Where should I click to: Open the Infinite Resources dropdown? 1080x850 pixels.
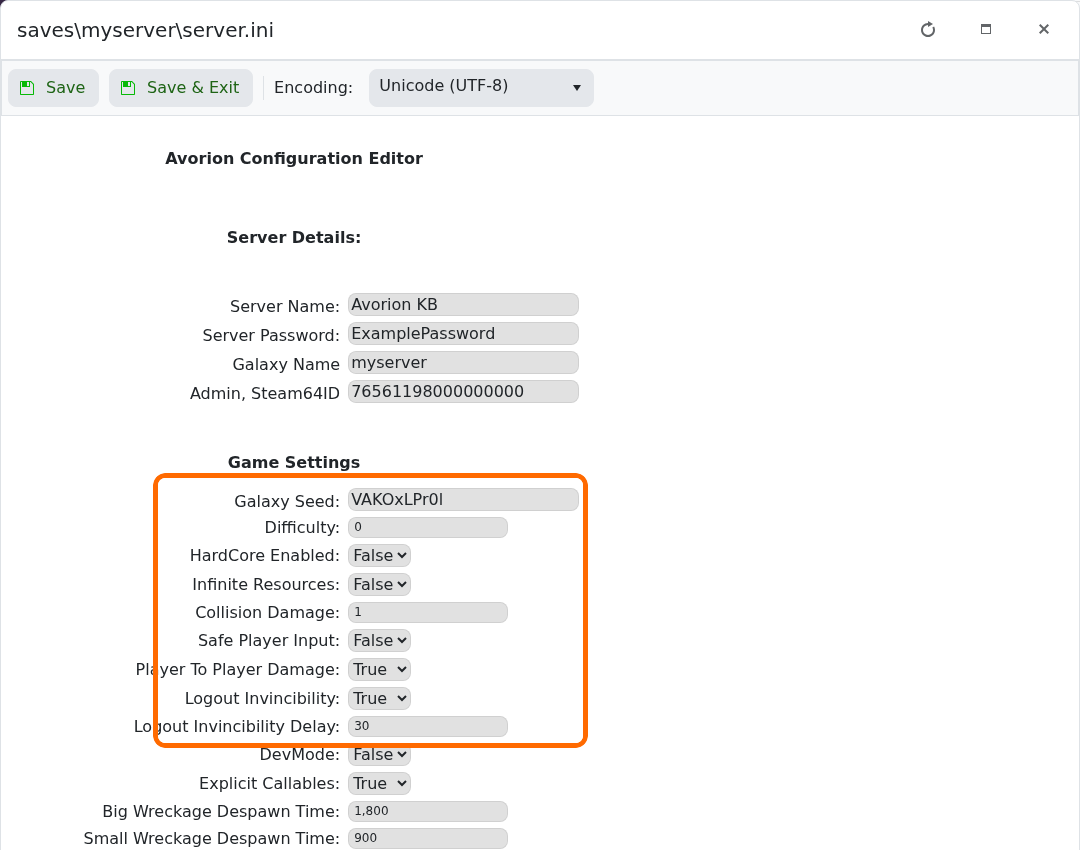[x=379, y=584]
